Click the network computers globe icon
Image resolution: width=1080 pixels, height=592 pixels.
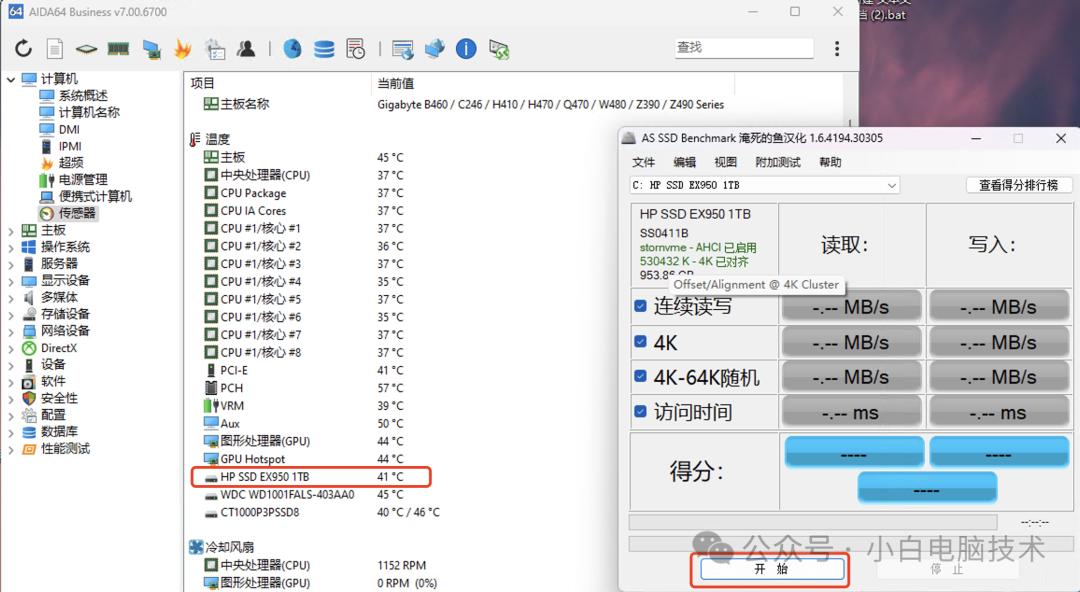(x=435, y=48)
